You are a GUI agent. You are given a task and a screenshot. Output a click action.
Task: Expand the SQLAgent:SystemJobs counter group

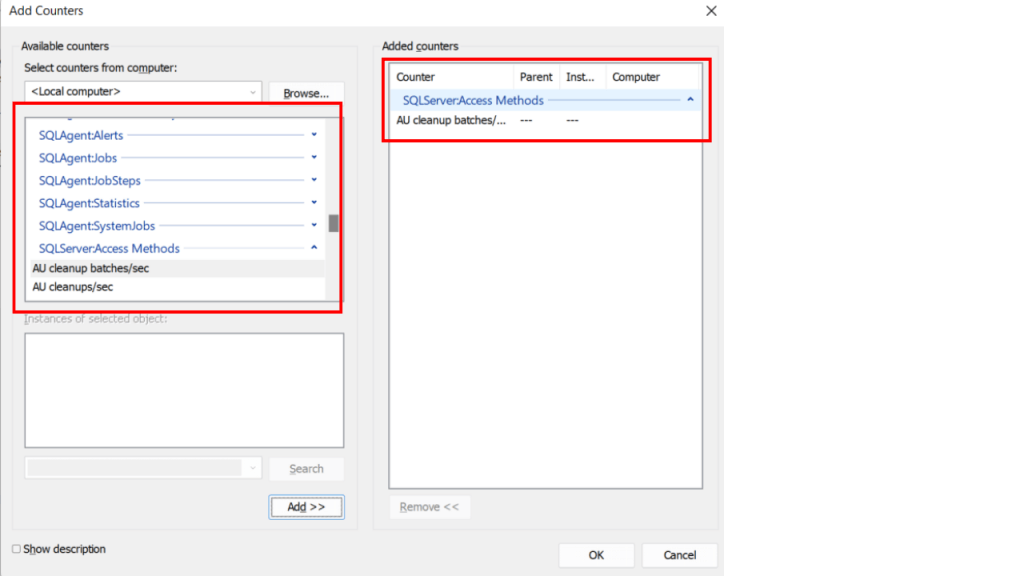(x=314, y=225)
